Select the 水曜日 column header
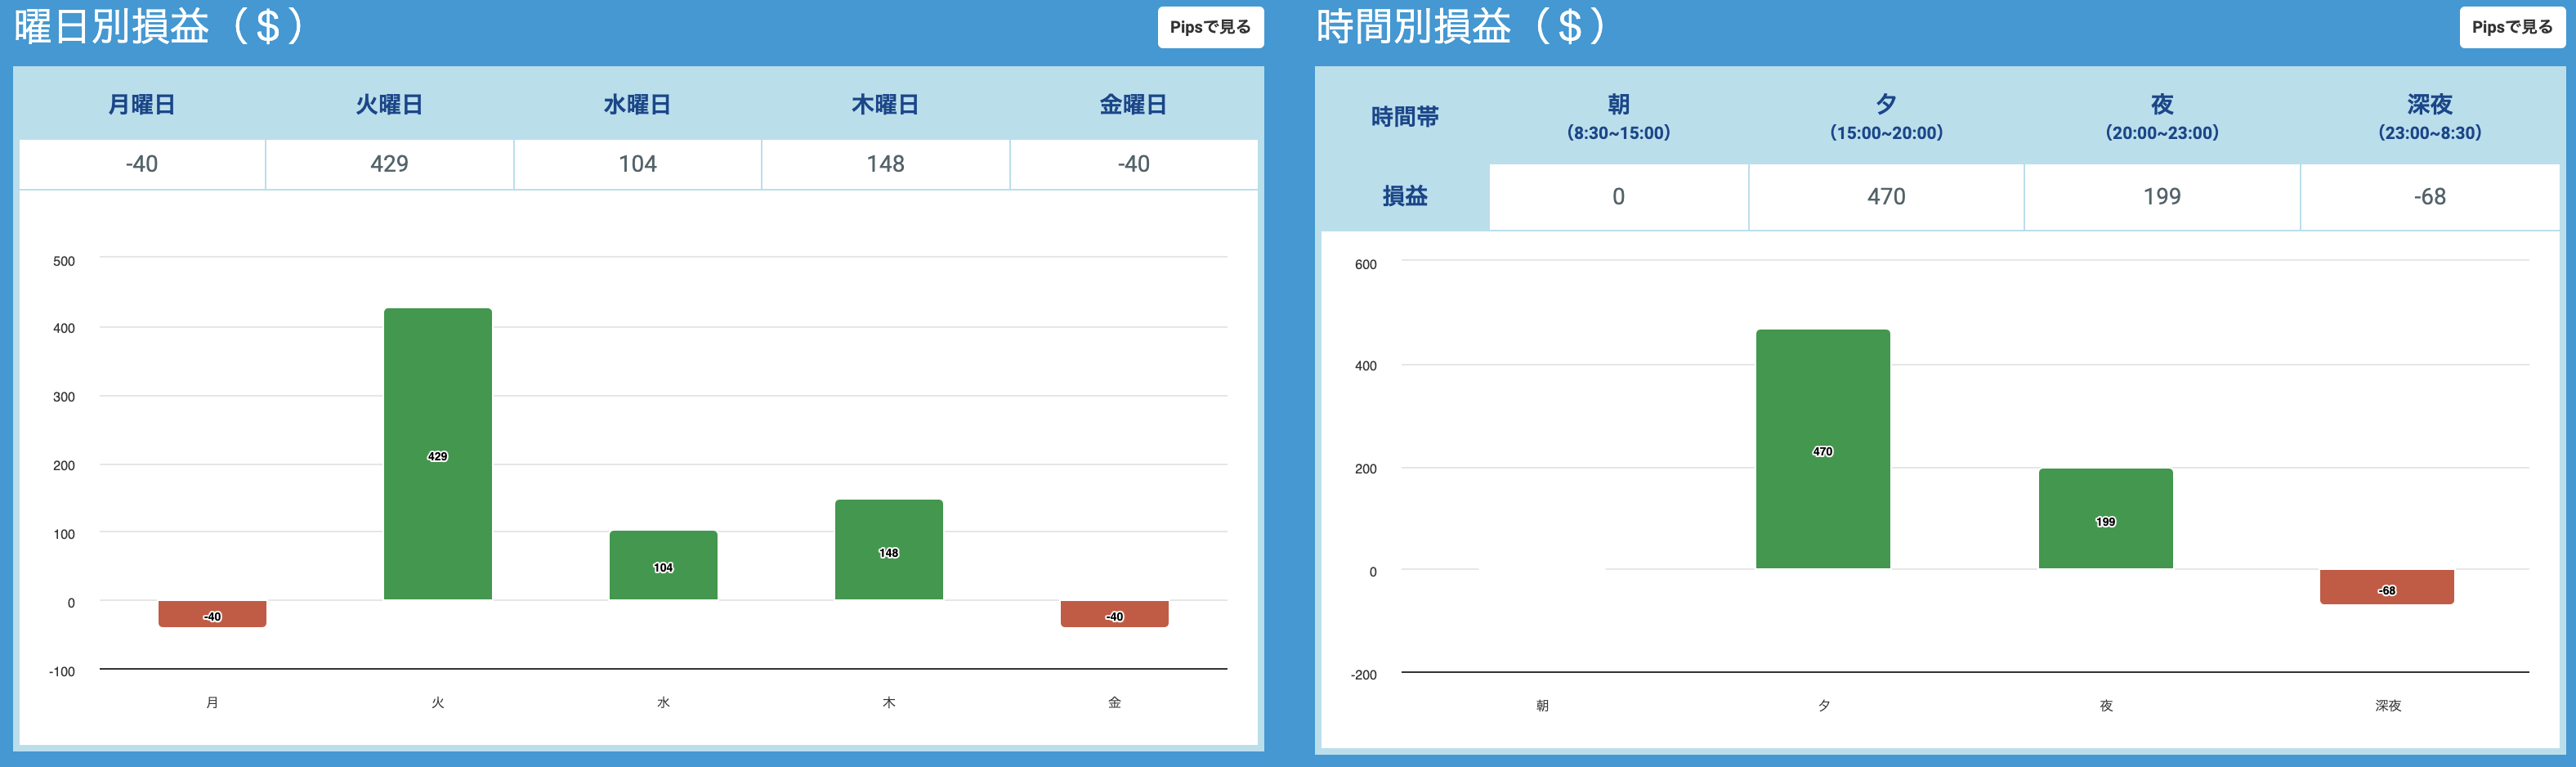2576x767 pixels. coord(638,104)
